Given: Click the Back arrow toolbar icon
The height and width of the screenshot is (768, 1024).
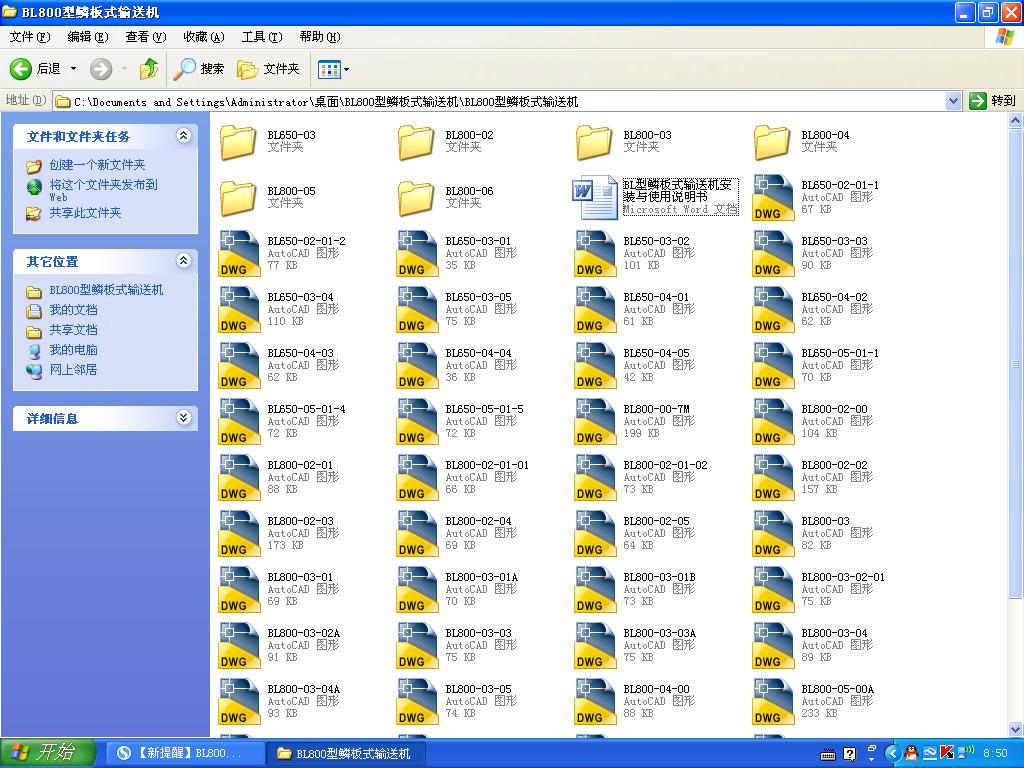Looking at the screenshot, I should (21, 69).
